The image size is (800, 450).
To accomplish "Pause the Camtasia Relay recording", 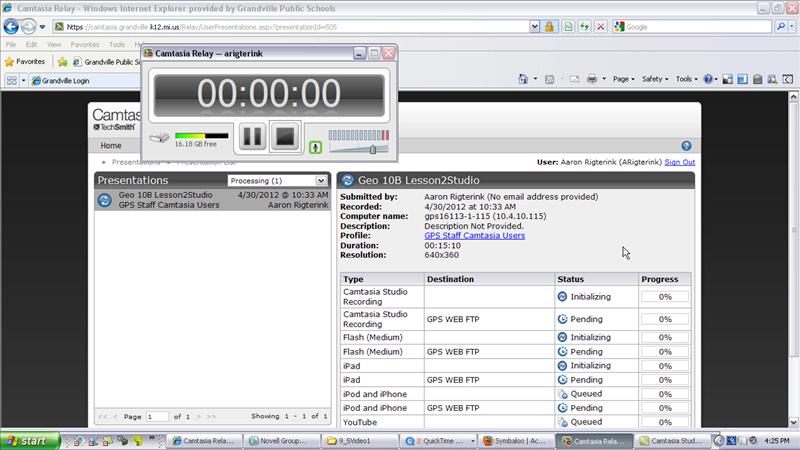I will pos(253,137).
